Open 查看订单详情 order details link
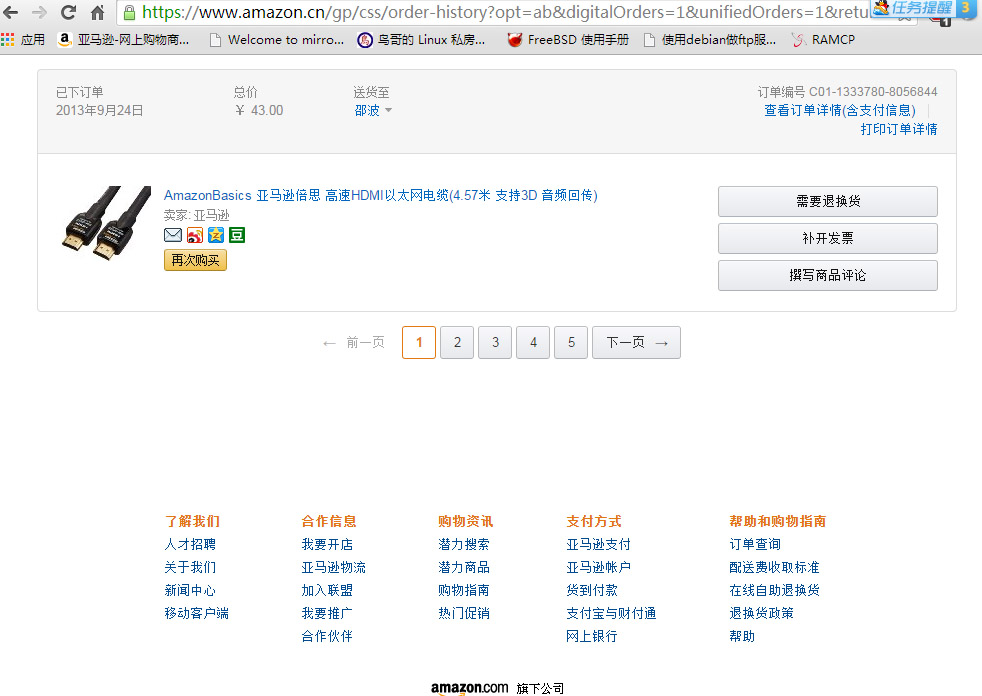Image resolution: width=982 pixels, height=696 pixels. pos(839,110)
